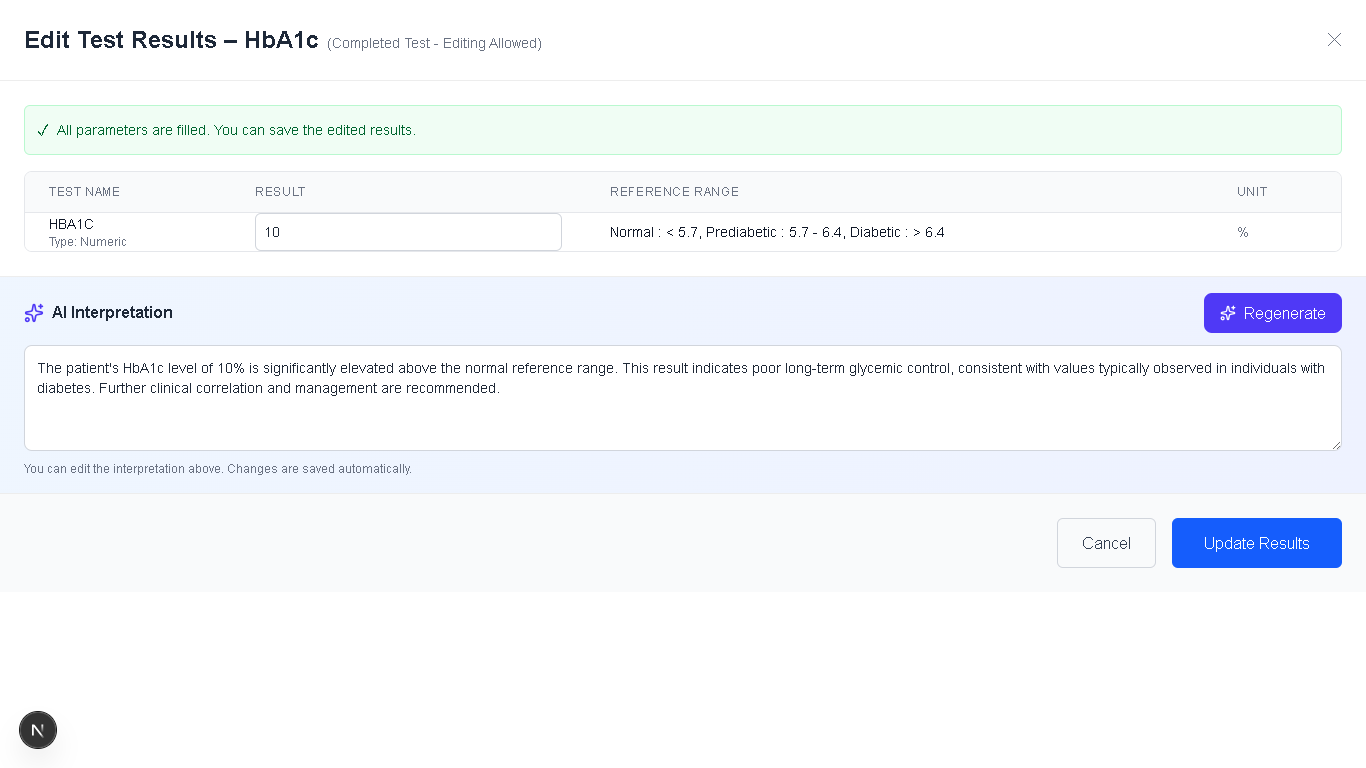This screenshot has height=768, width=1366.
Task: Click the AI interpretation text area to edit
Action: pos(683,398)
